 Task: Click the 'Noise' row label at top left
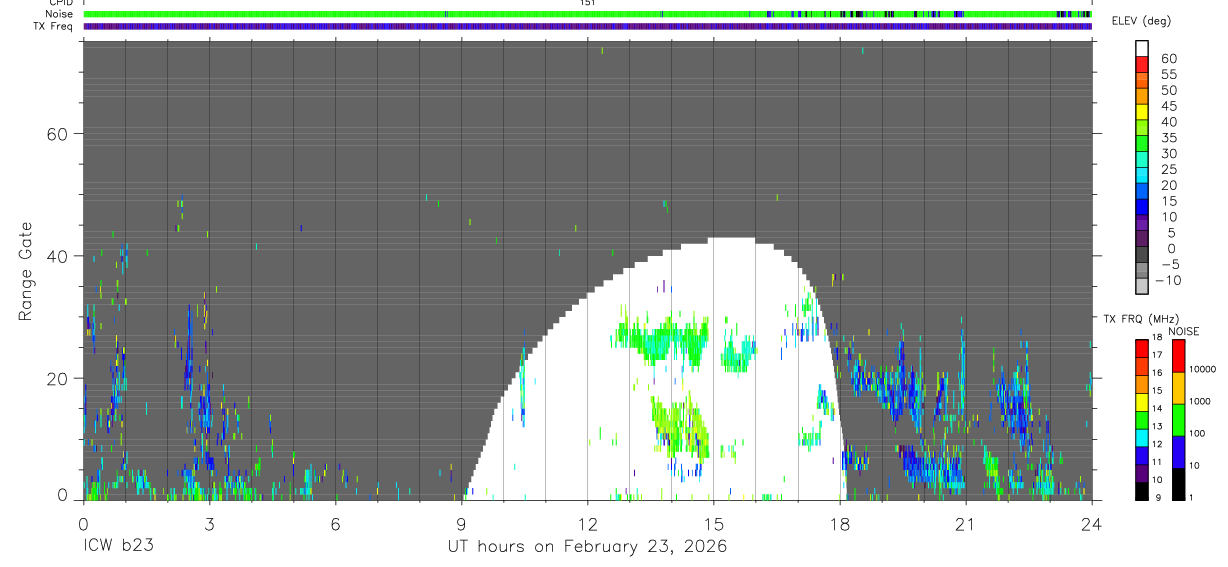pos(60,14)
